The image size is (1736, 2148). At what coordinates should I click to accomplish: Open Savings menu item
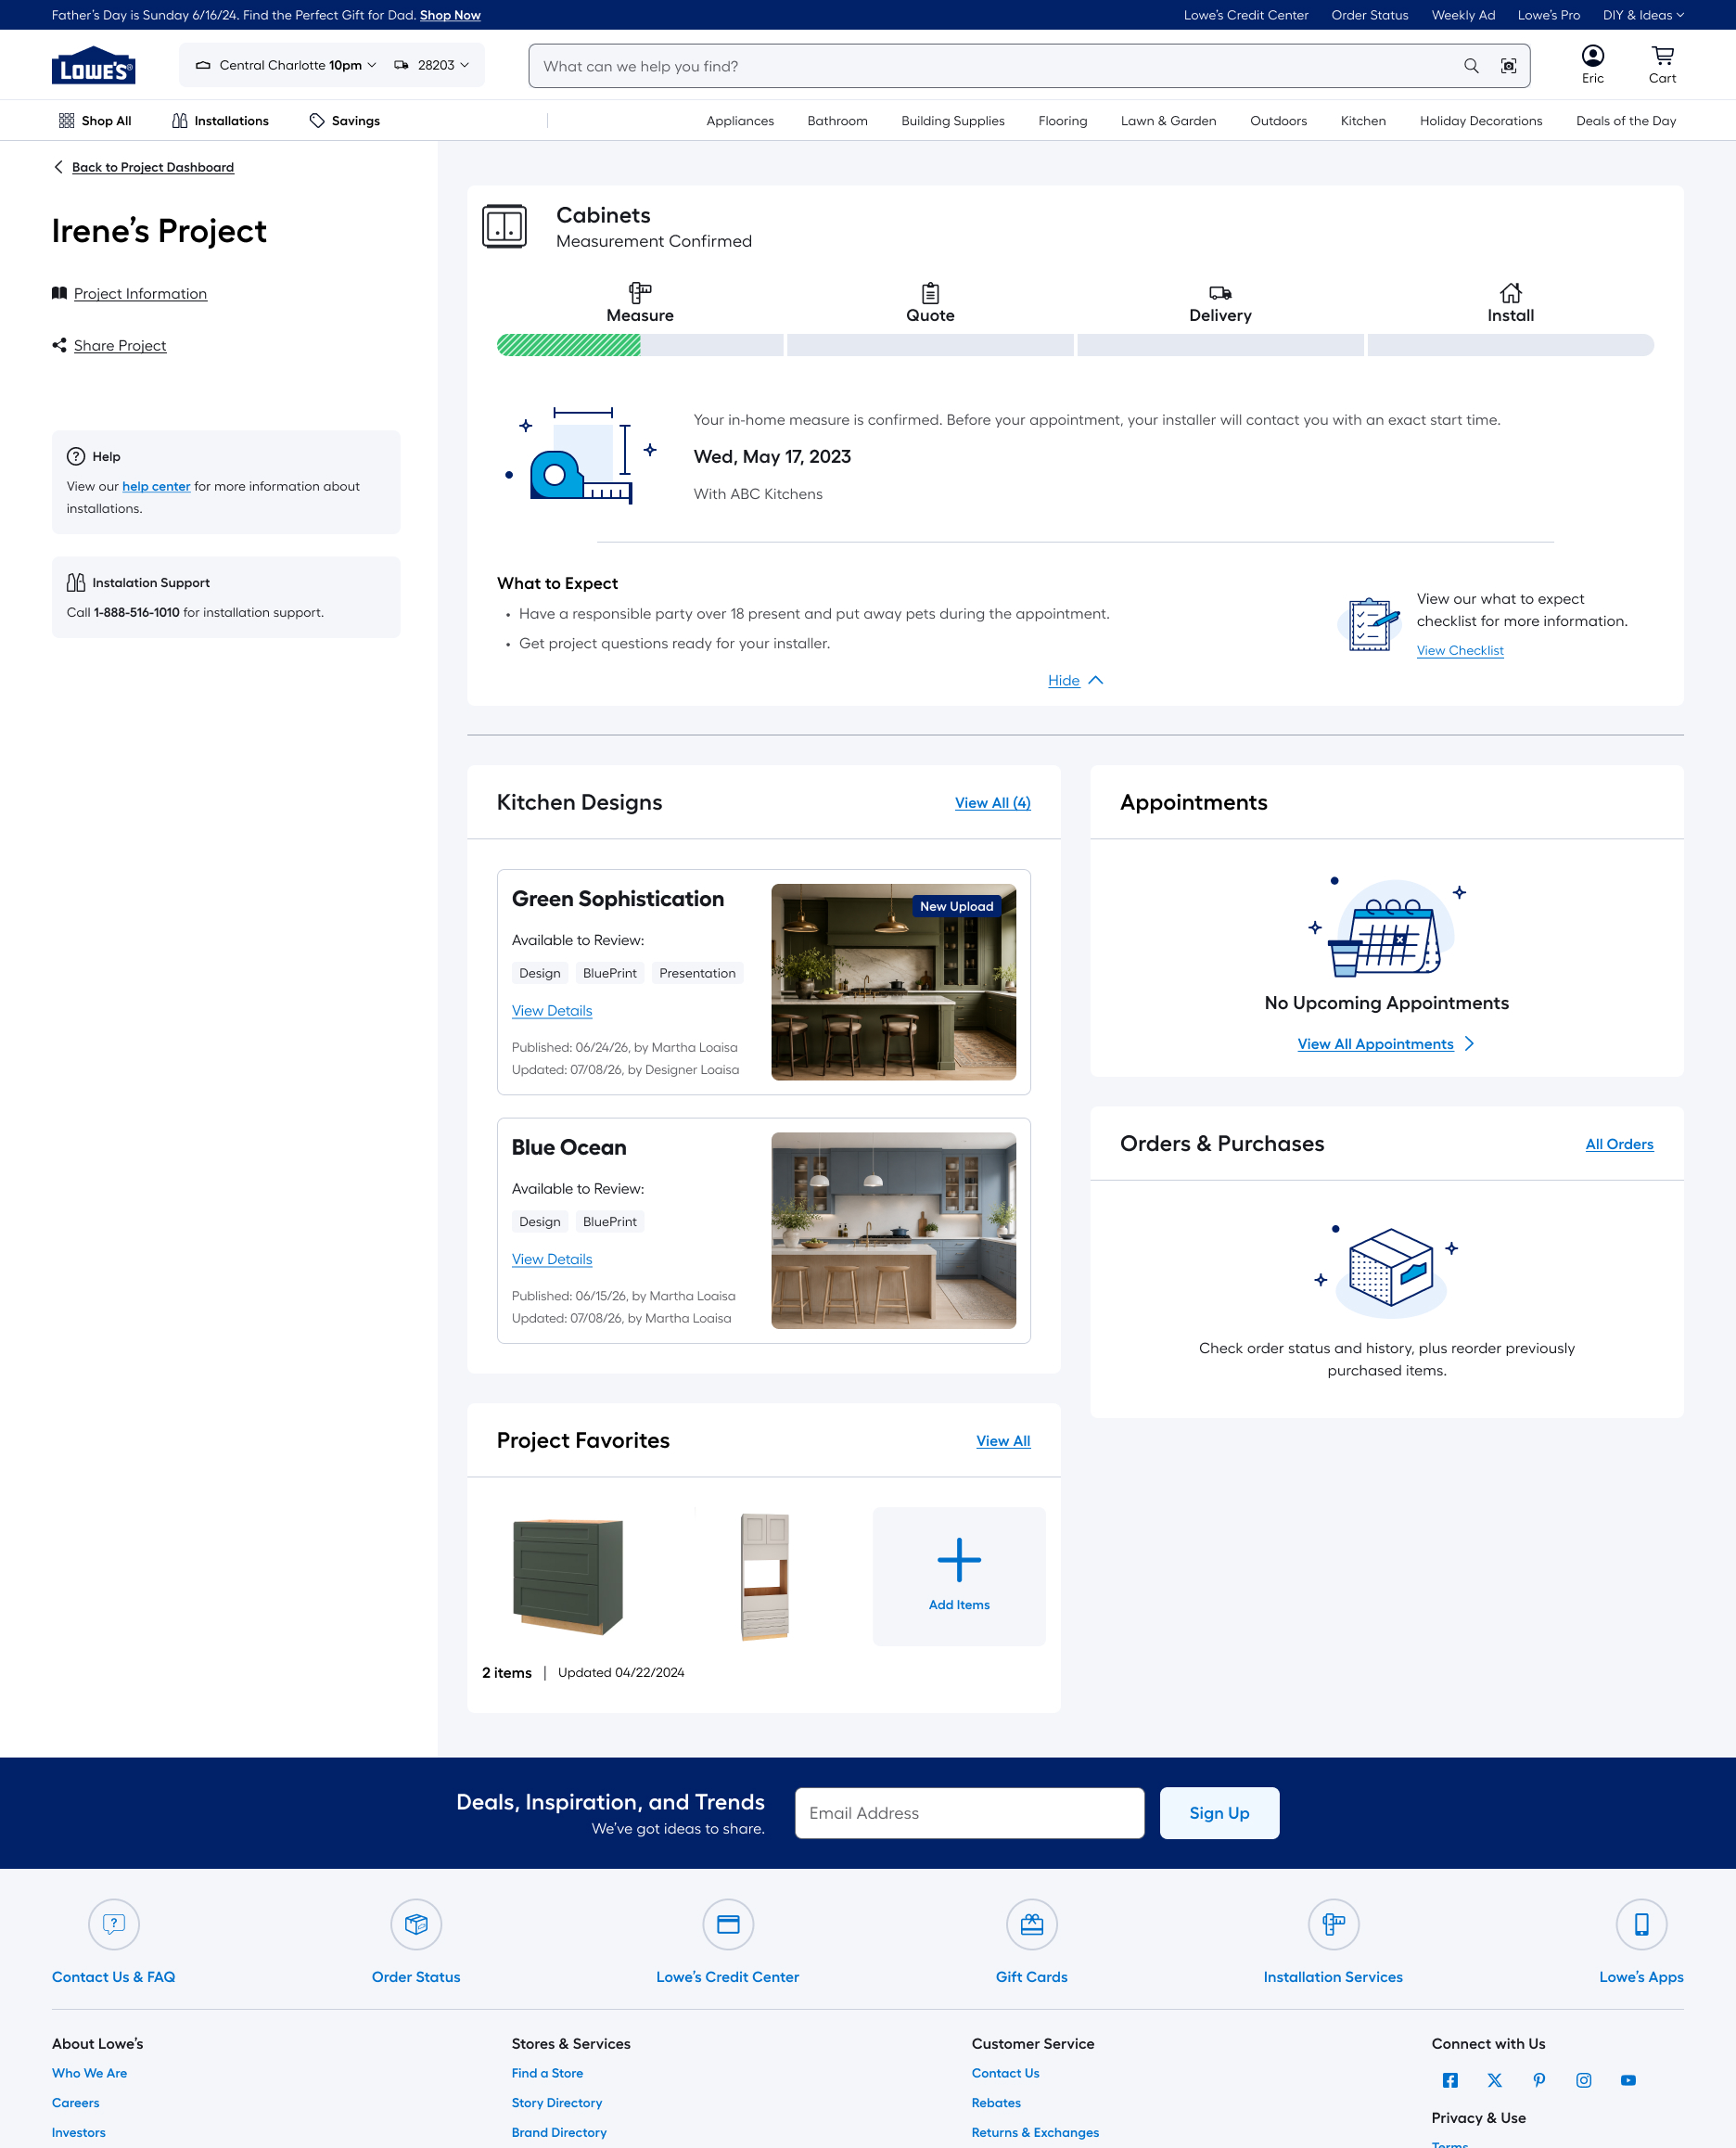[x=344, y=121]
